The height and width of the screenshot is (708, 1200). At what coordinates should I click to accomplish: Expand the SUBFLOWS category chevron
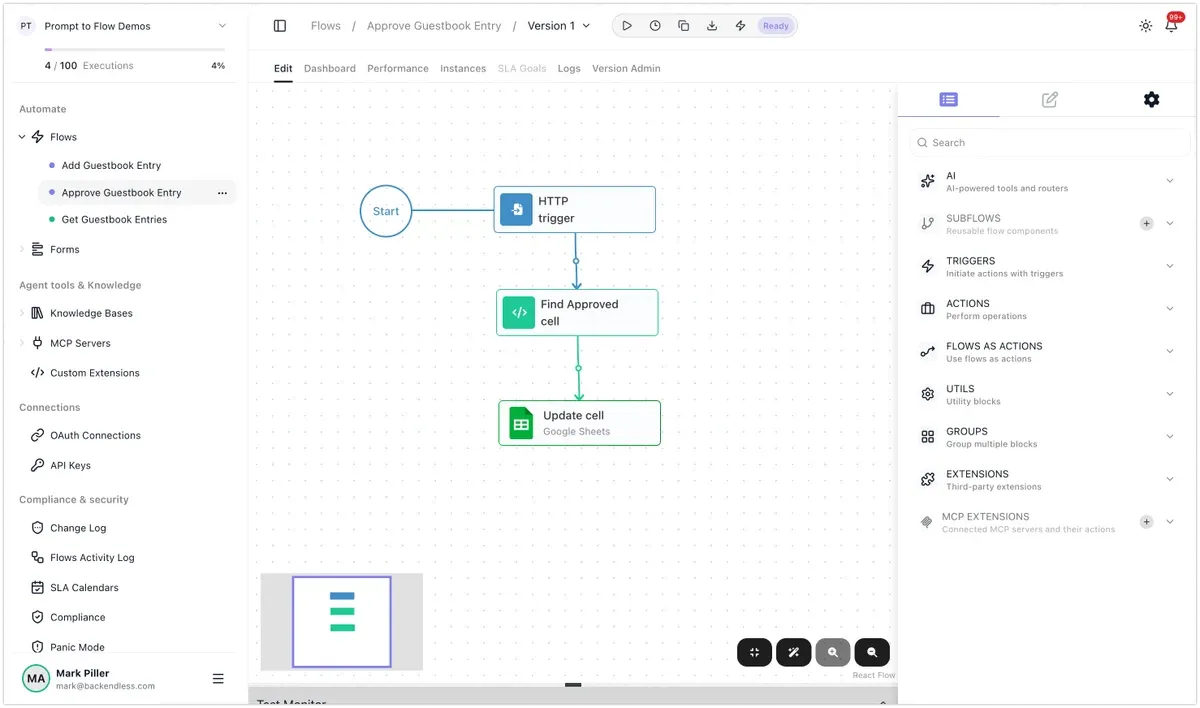(x=1170, y=224)
